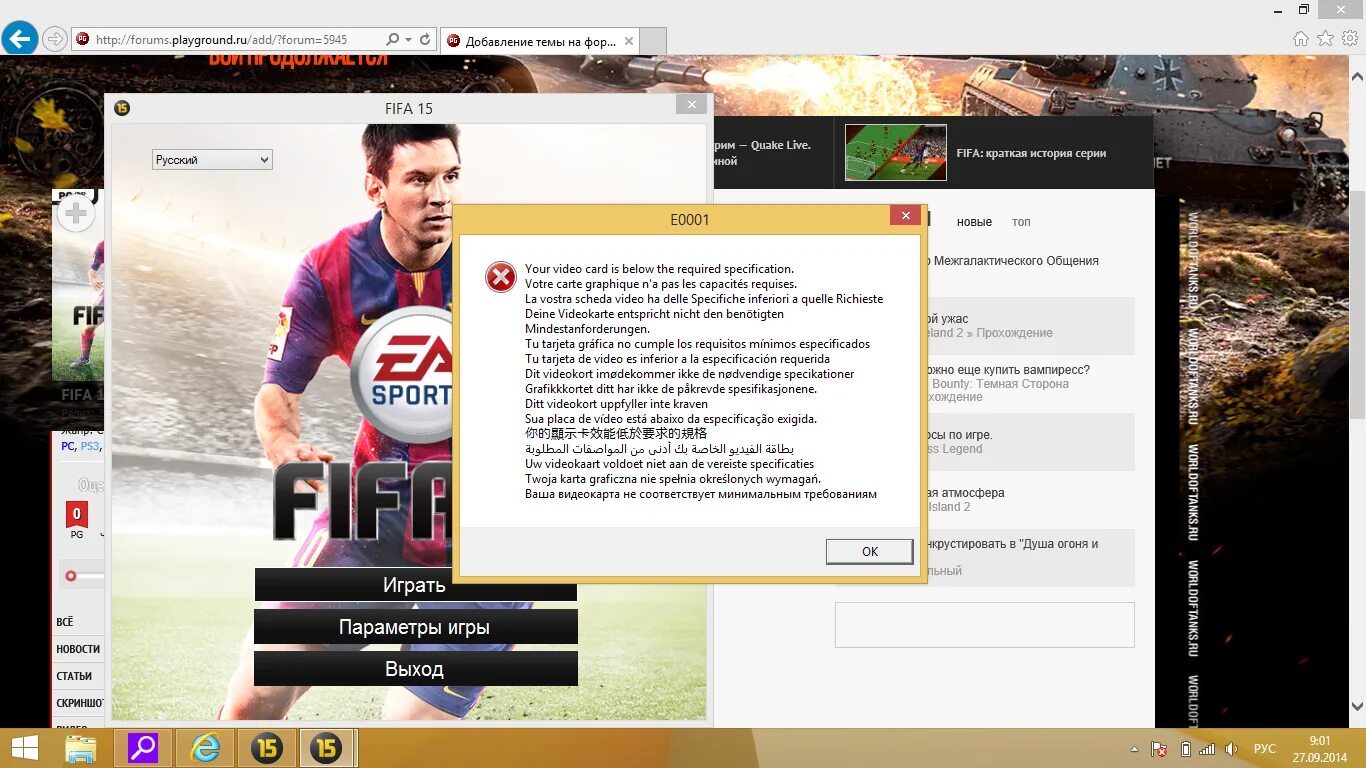Click the first FIFA 15 taskbar icon
1366x768 pixels.
pyautogui.click(x=266, y=748)
